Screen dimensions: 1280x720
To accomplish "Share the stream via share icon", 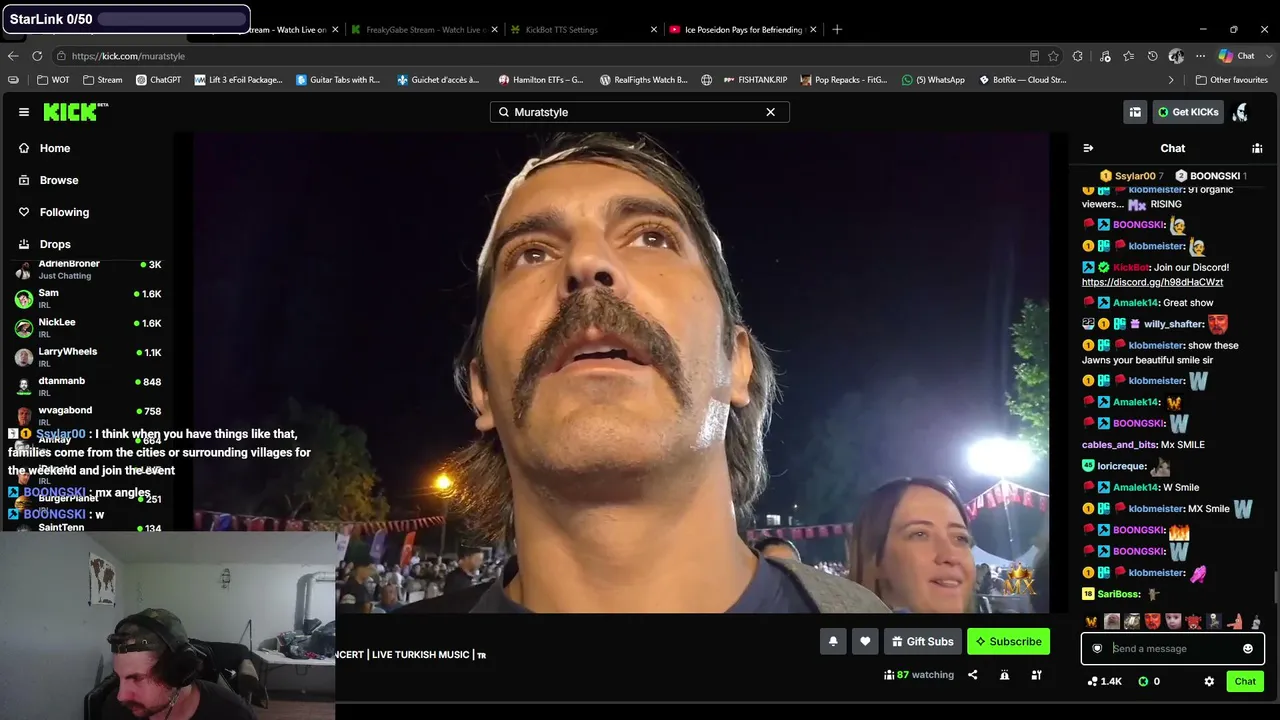I will (x=972, y=675).
